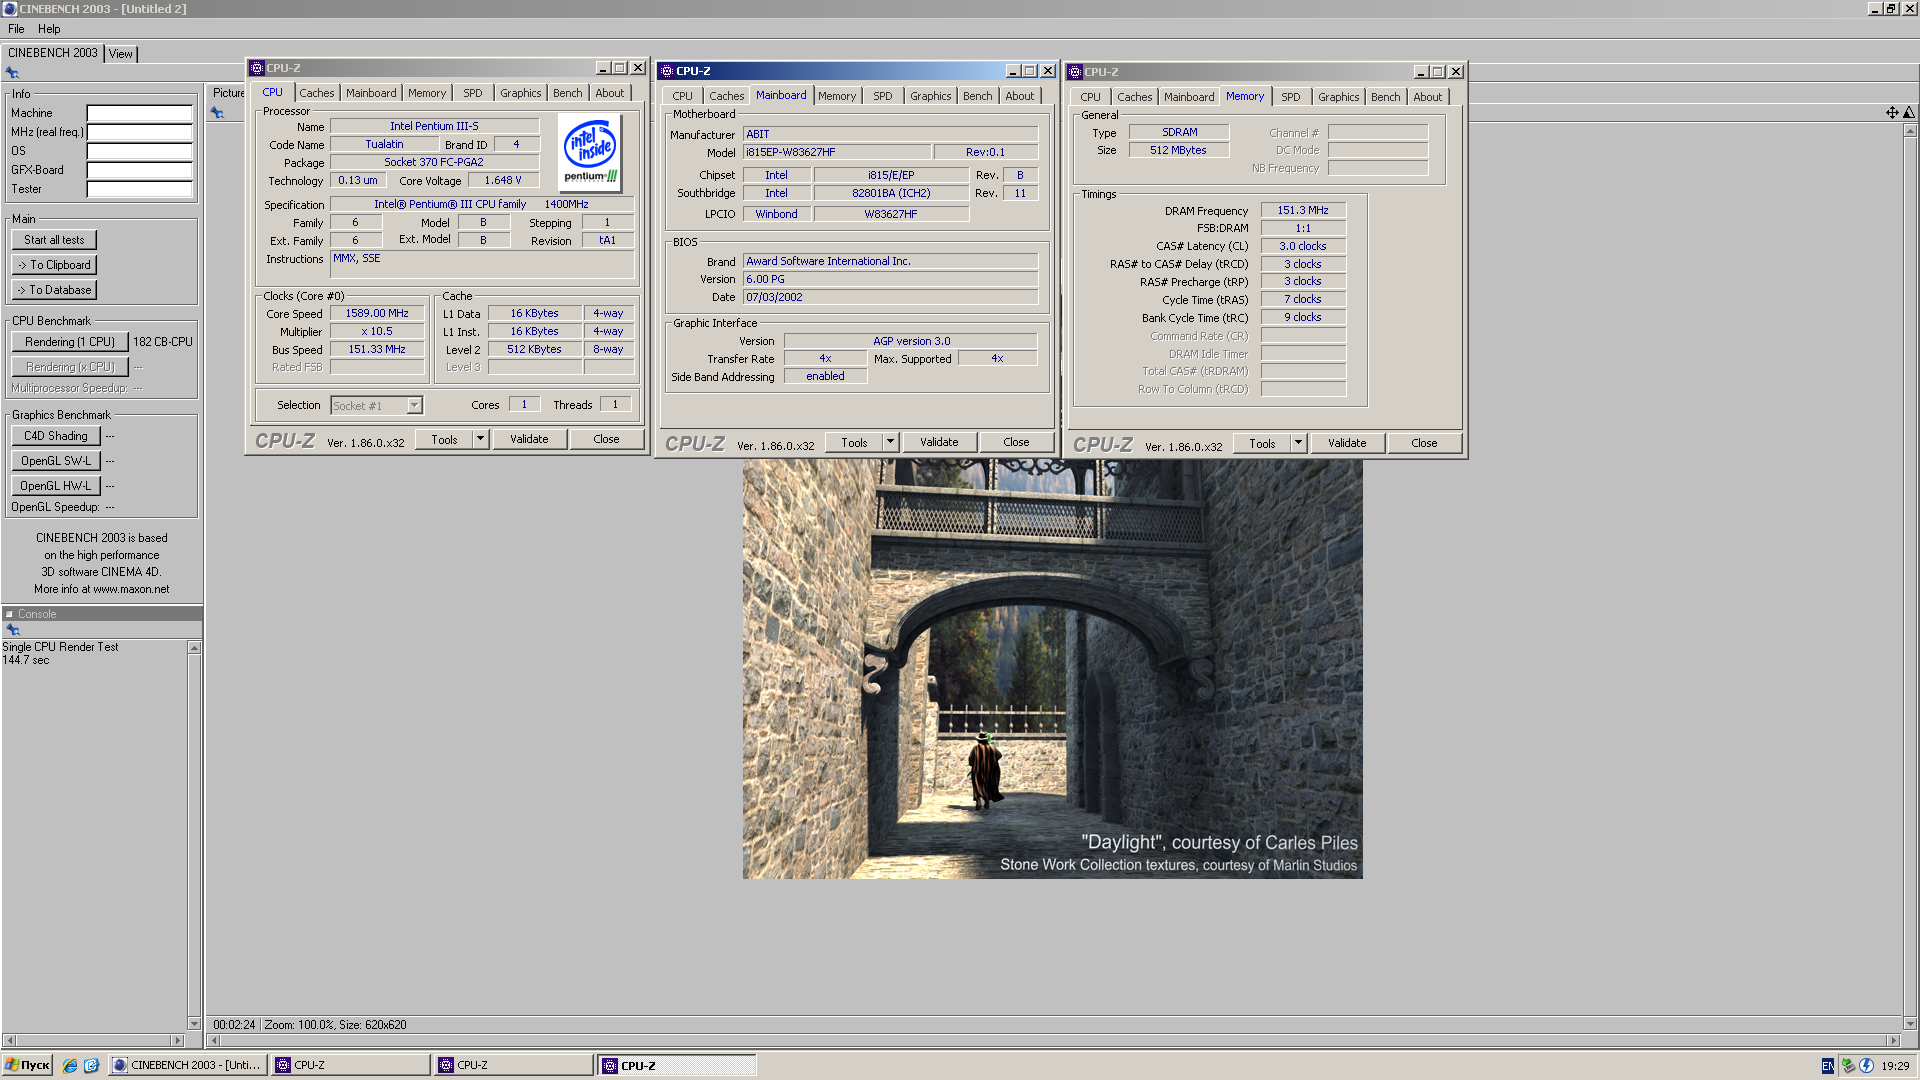Click the To Clipboard button
The image size is (1920, 1080).
click(54, 265)
